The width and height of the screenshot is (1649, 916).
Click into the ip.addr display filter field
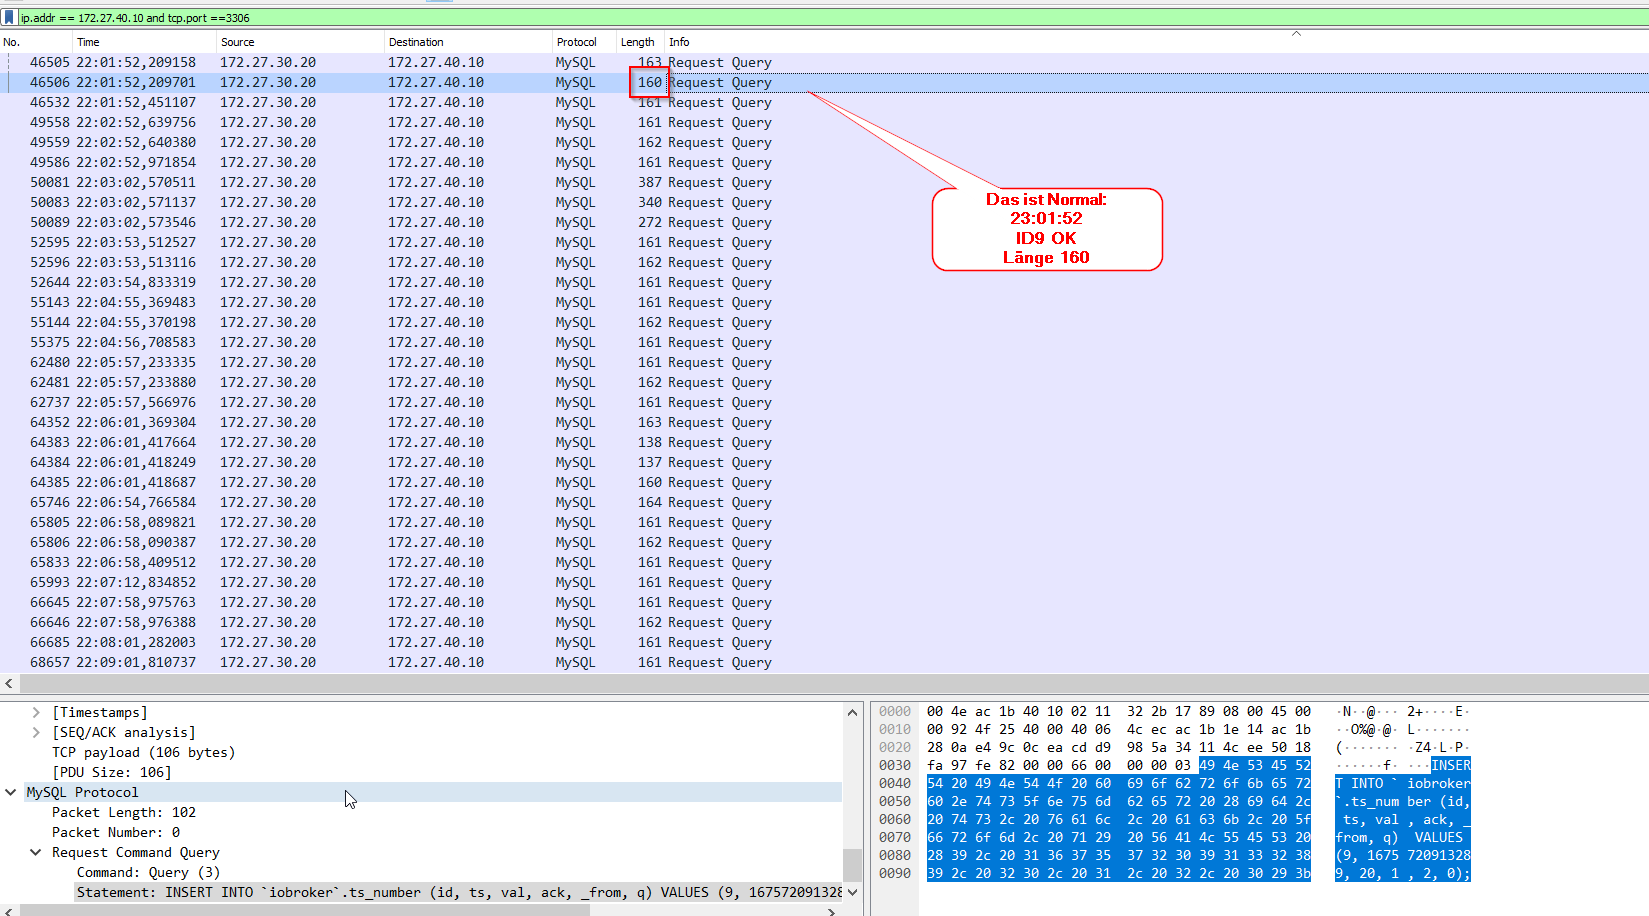tap(832, 18)
